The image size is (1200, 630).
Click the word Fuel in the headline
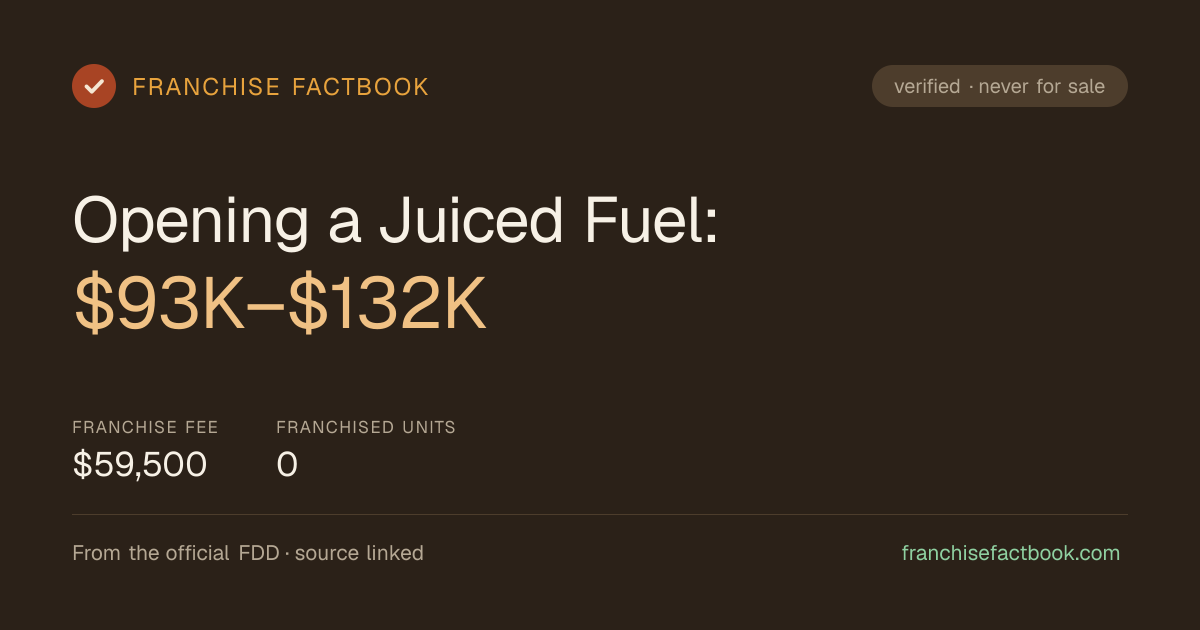click(648, 220)
